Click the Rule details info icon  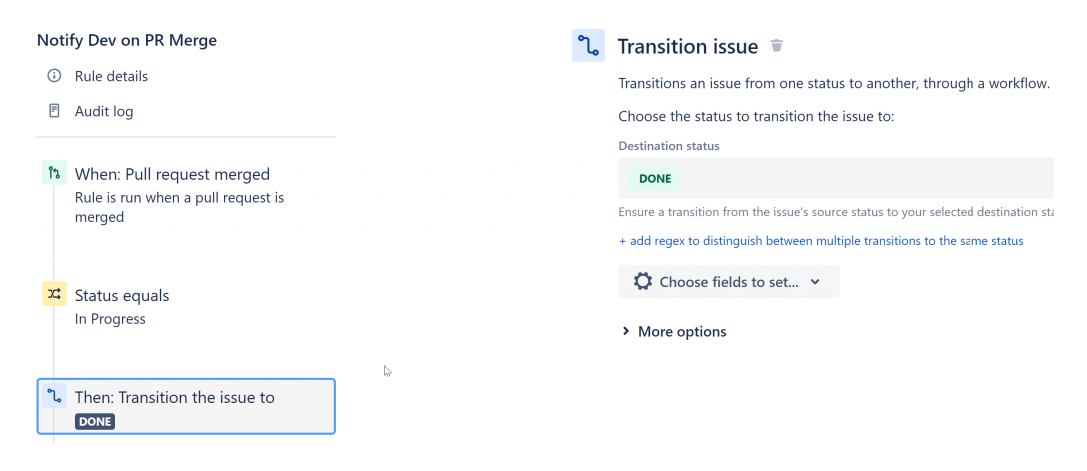[54, 76]
